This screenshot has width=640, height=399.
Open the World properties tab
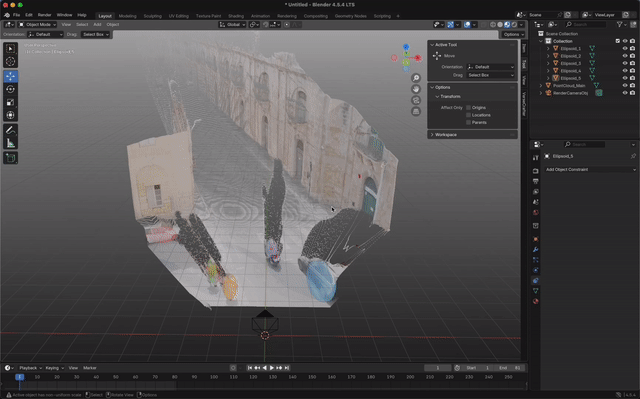tap(536, 213)
